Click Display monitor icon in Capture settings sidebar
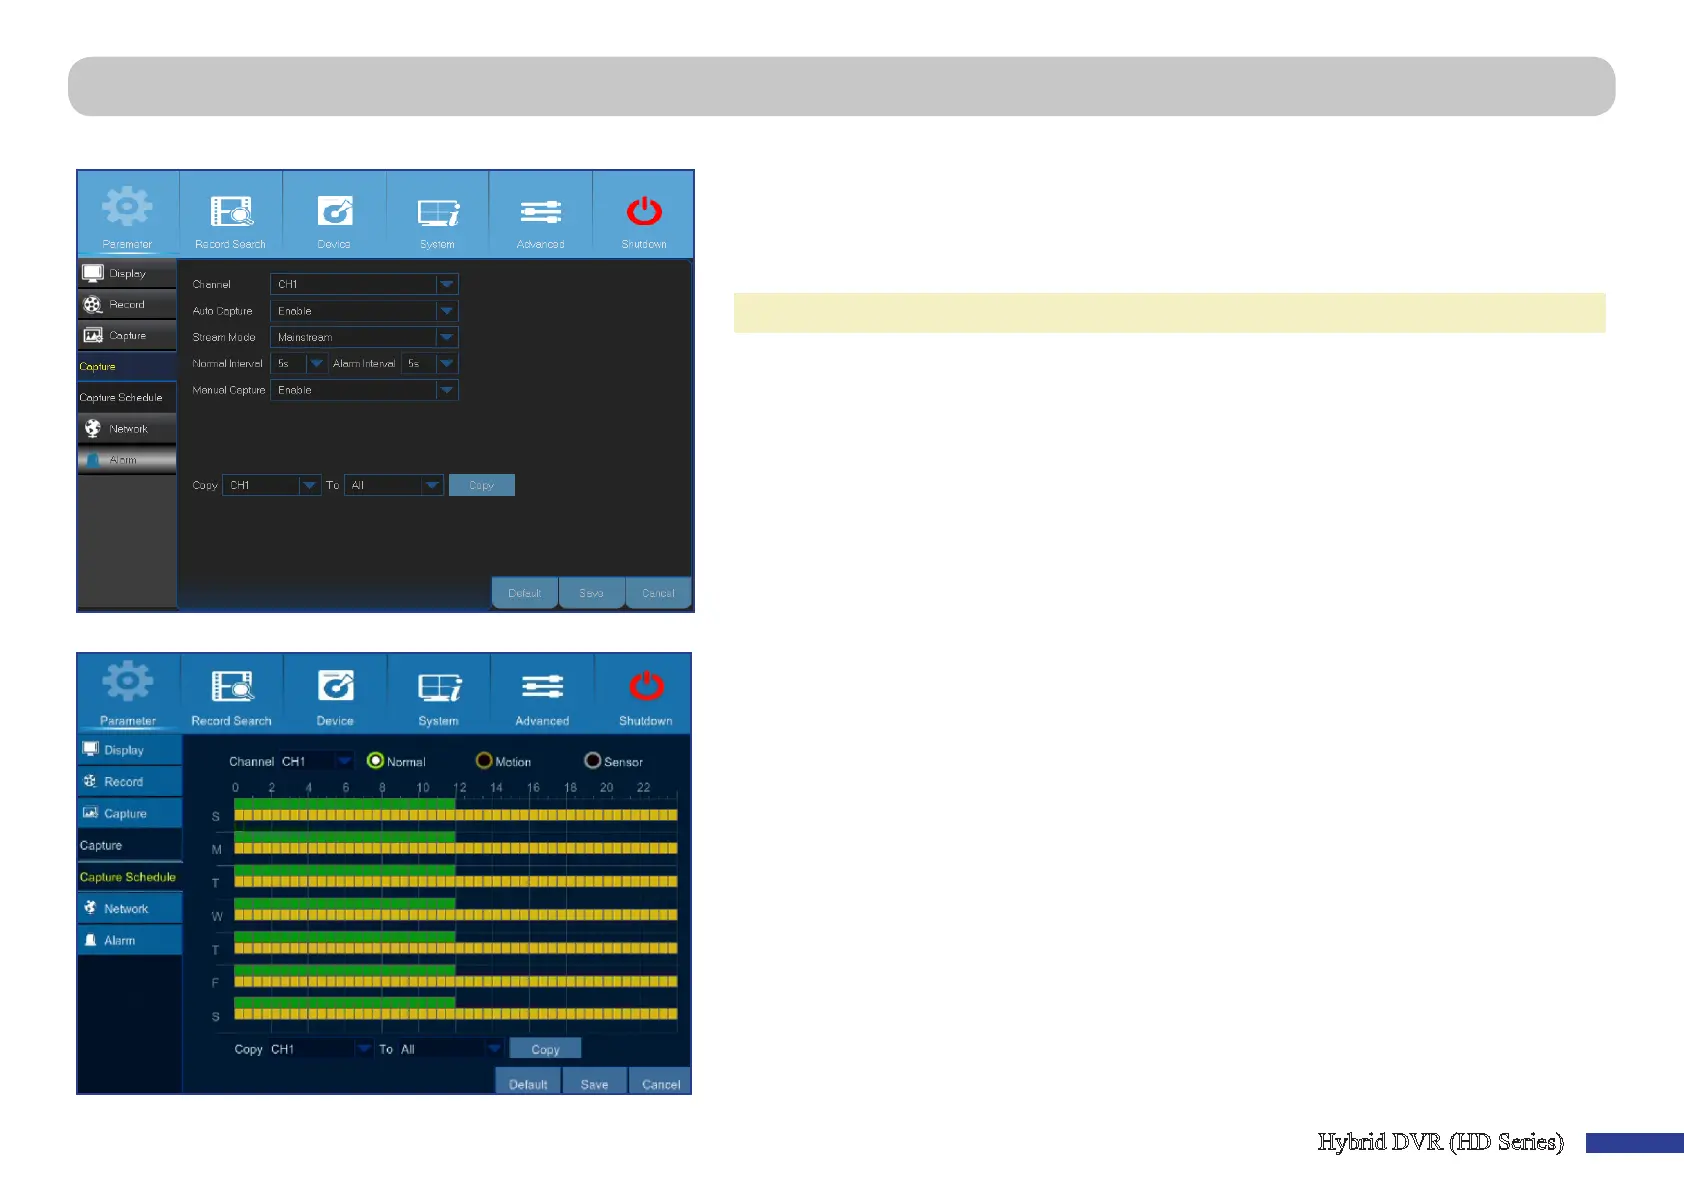The width and height of the screenshot is (1684, 1191). point(93,273)
